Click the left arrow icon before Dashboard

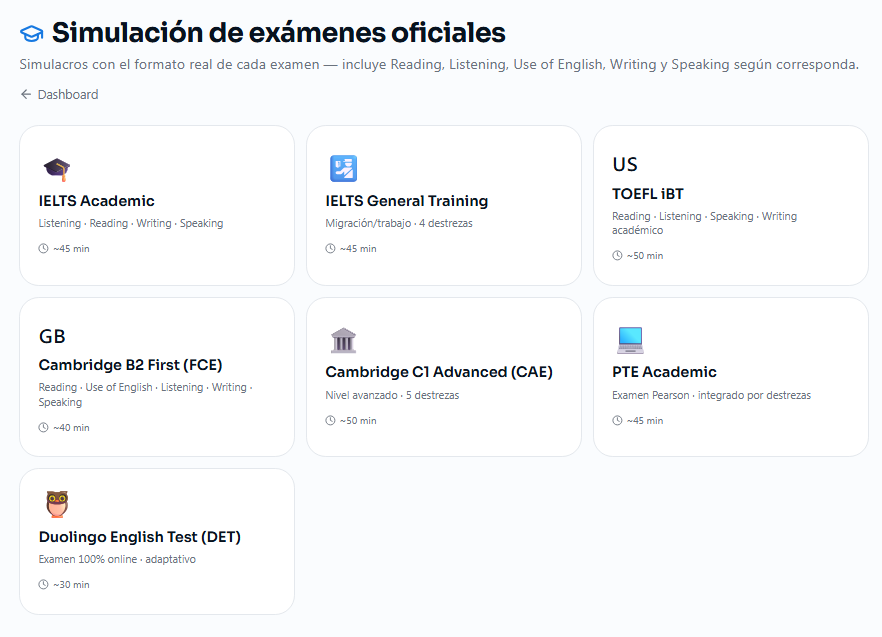25,95
